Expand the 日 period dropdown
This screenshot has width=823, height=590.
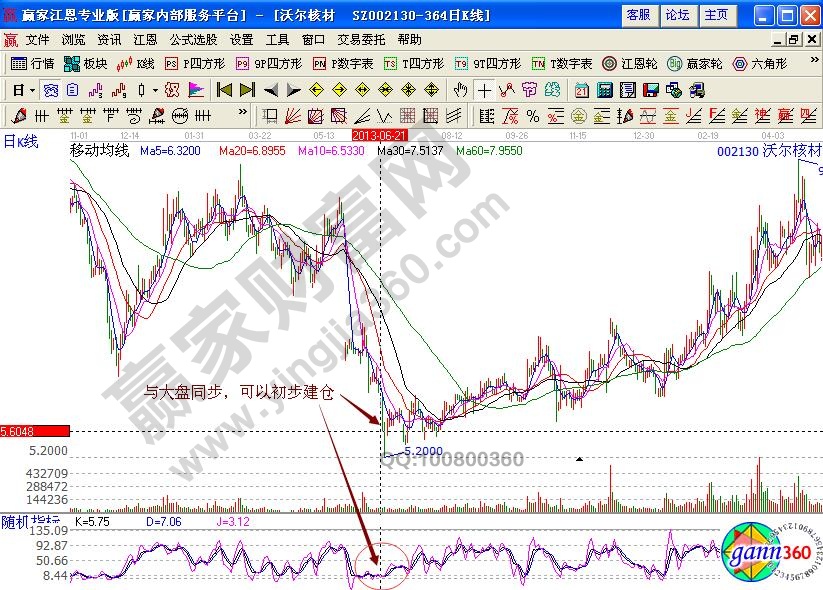pyautogui.click(x=32, y=89)
